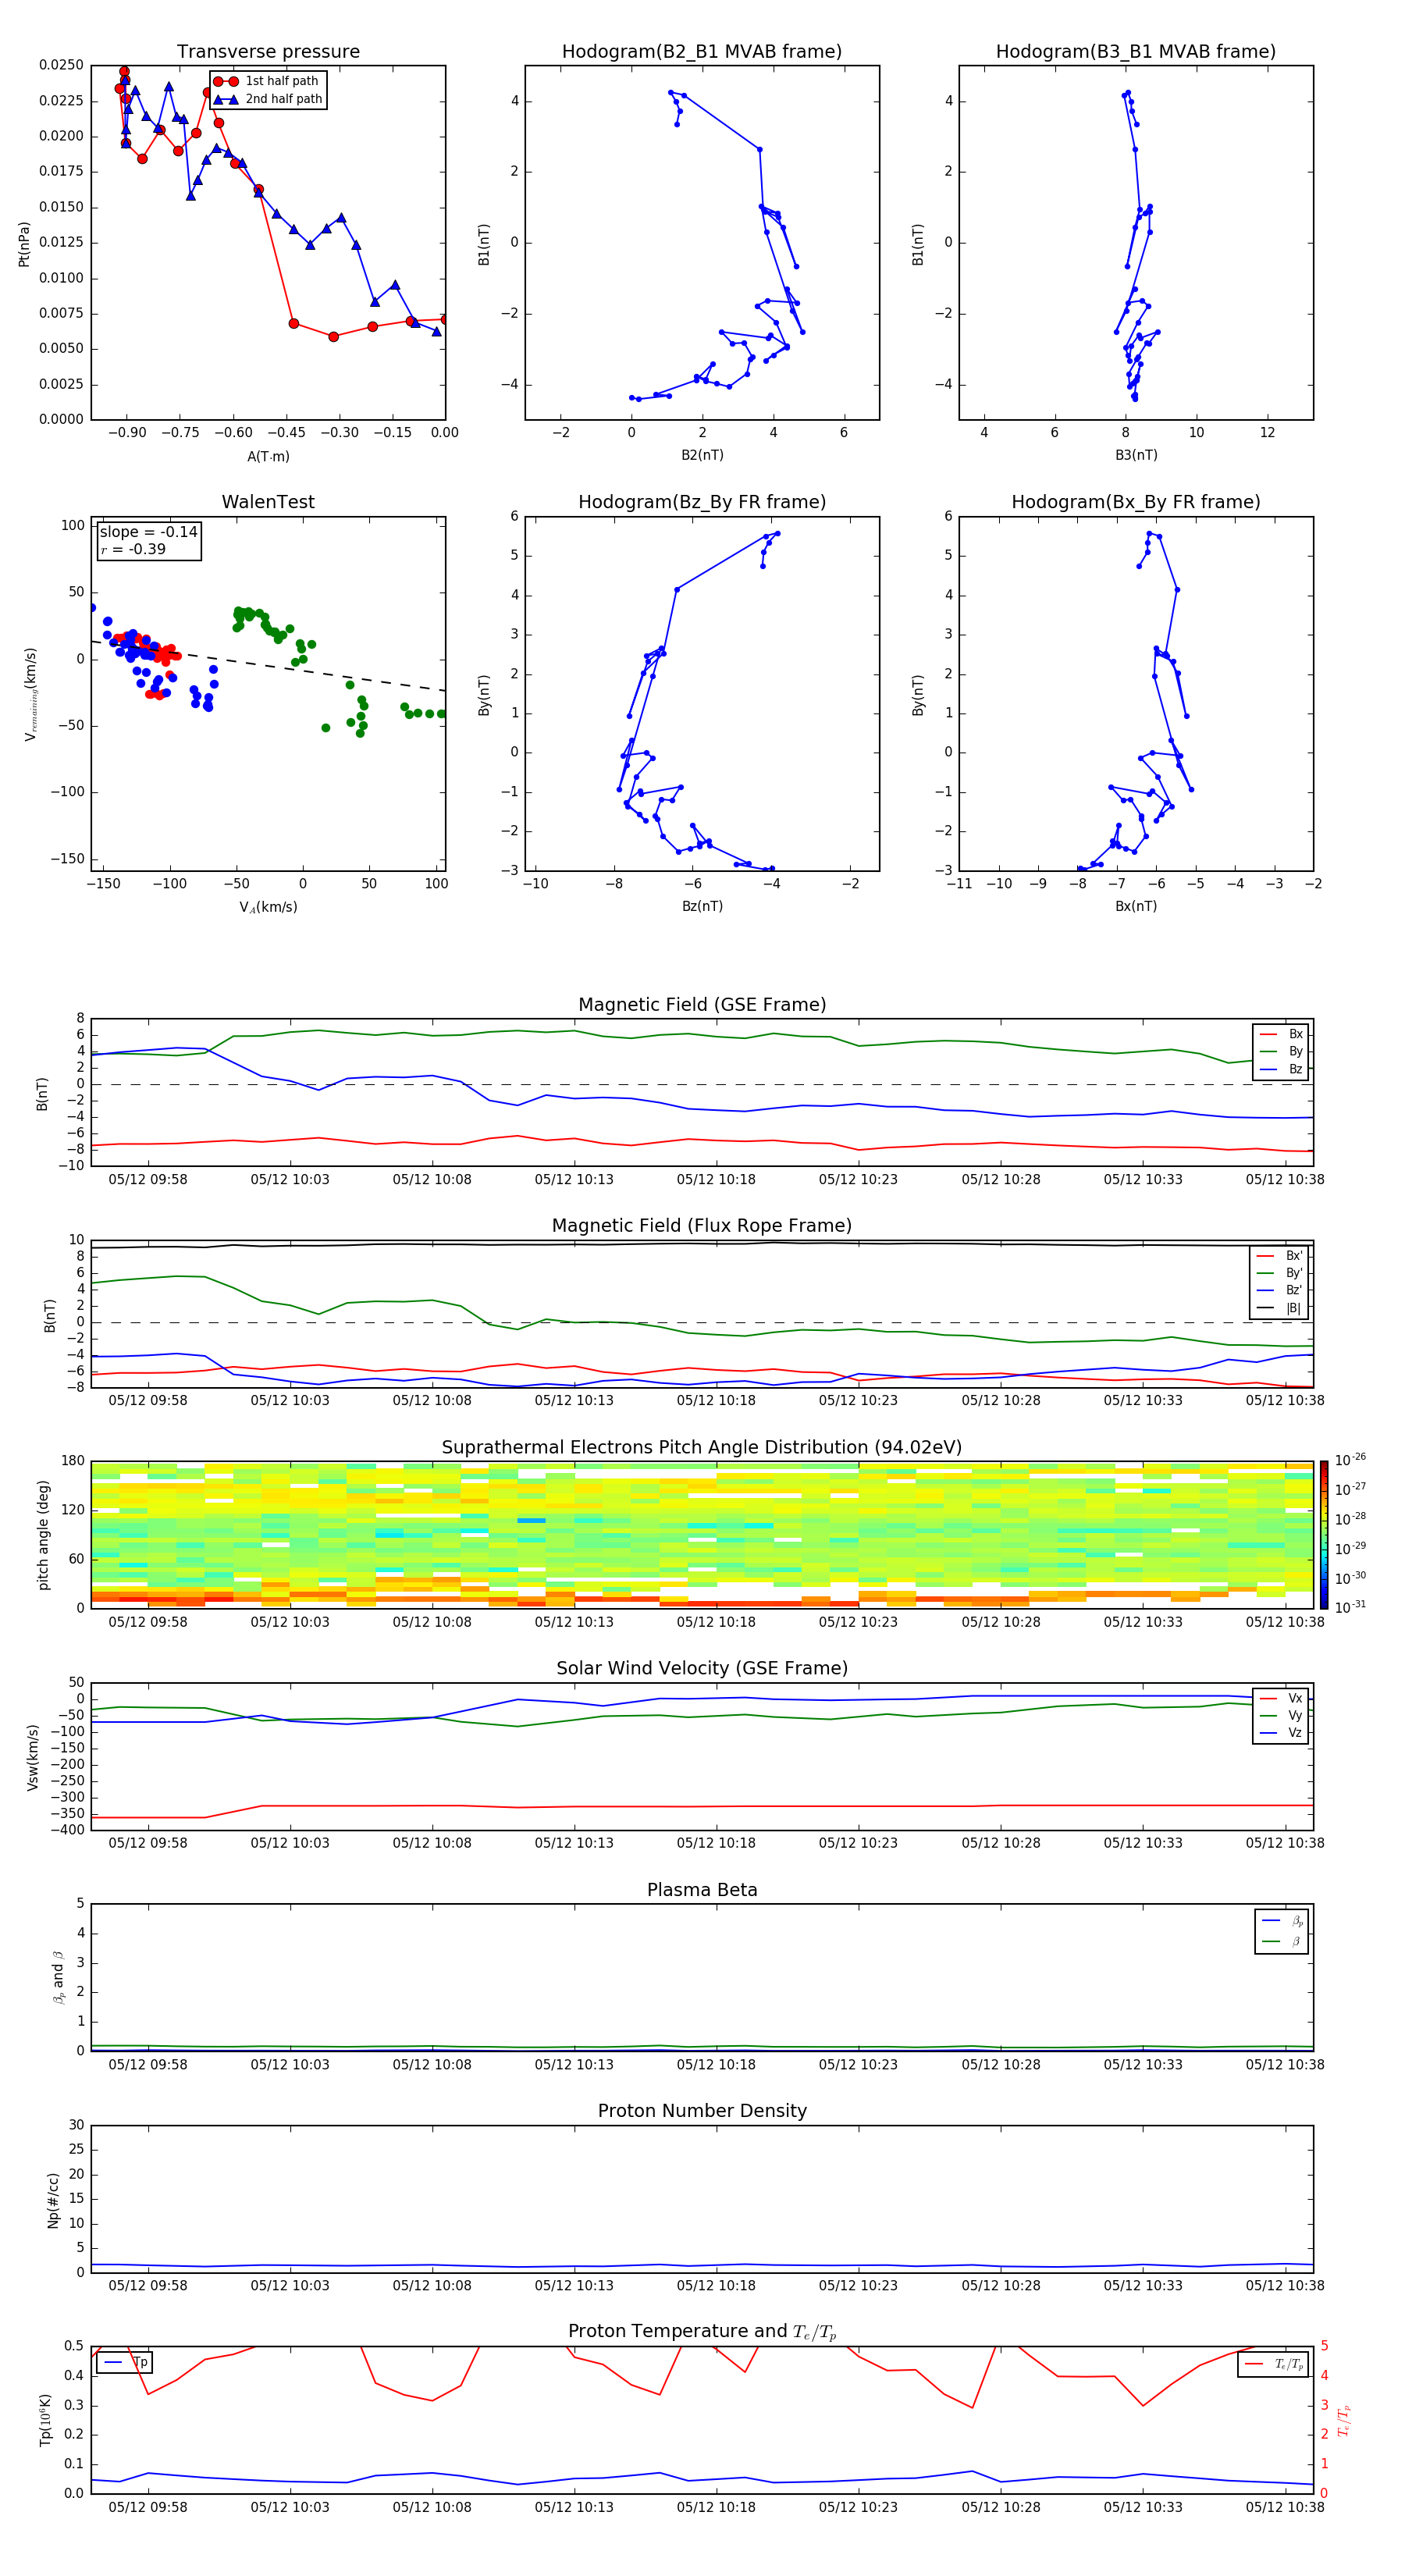Click the 'Vx' velocity legend entry
Image resolution: width=1405 pixels, height=2576 pixels.
1281,1698
